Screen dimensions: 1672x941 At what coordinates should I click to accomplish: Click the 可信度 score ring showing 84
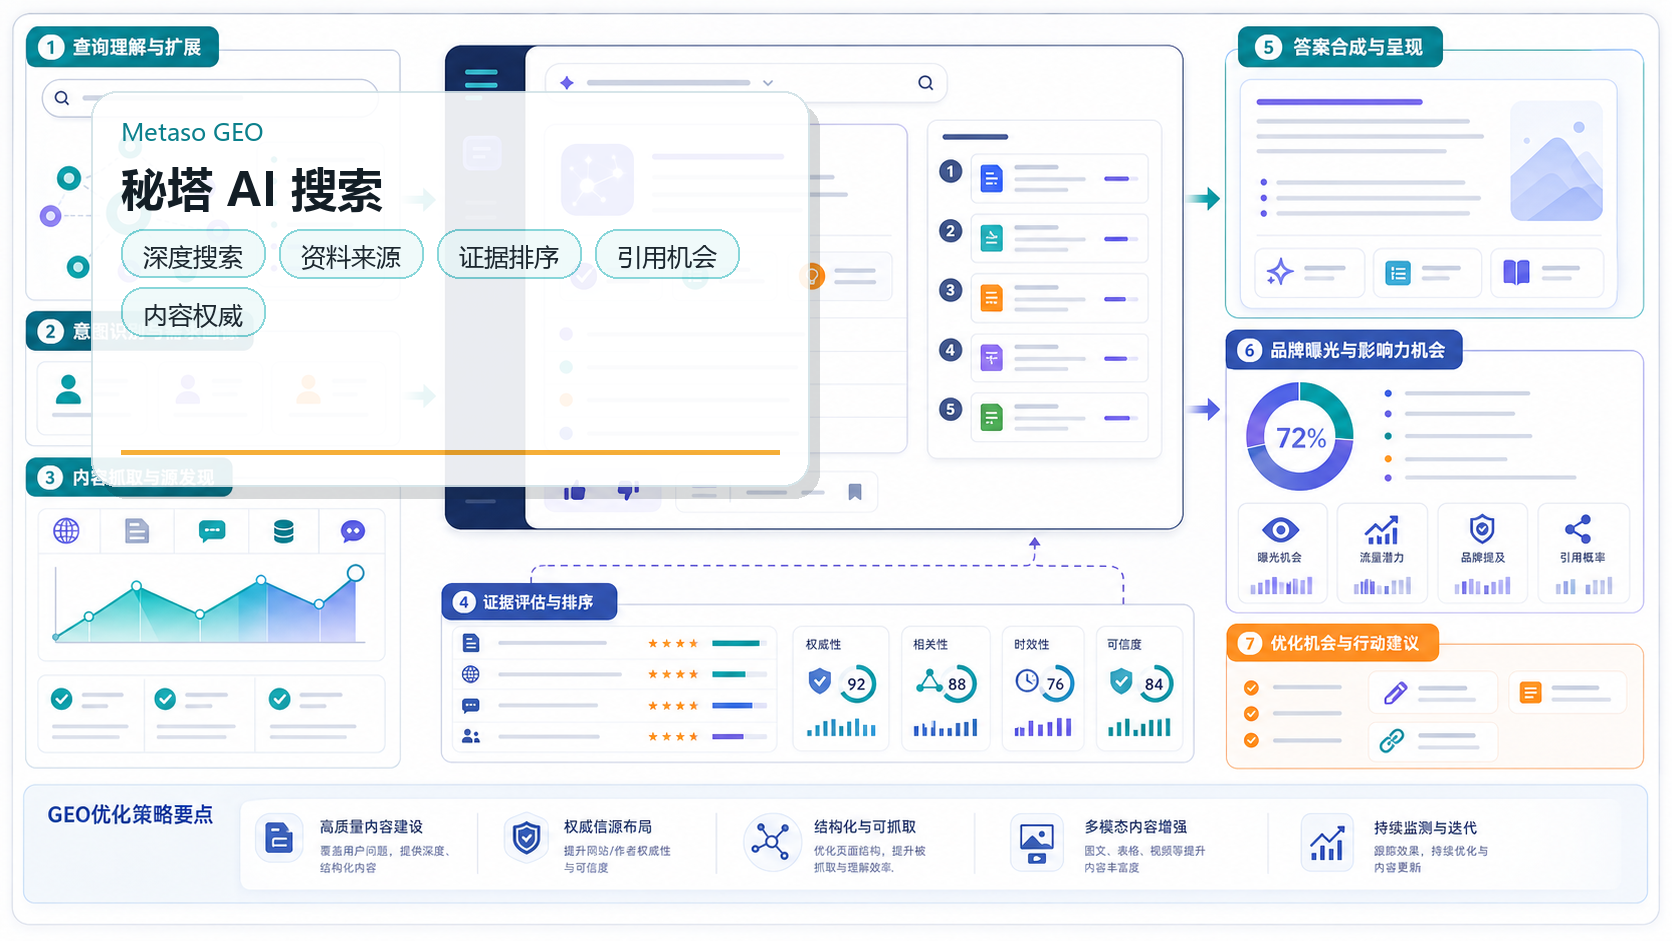pyautogui.click(x=1154, y=684)
